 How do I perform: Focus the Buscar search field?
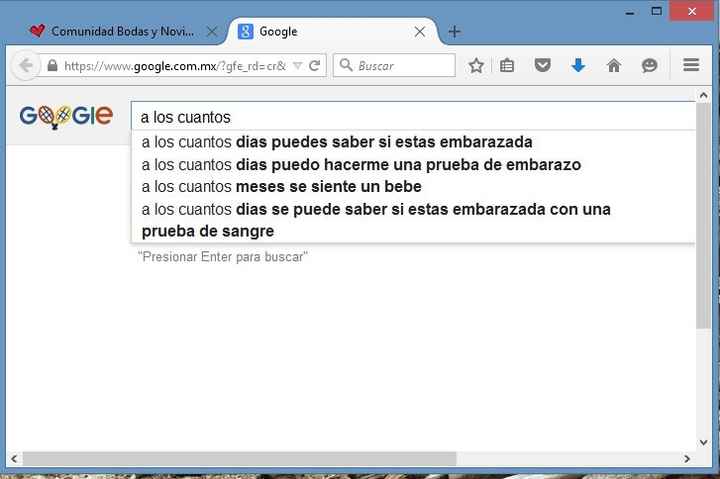(x=394, y=66)
